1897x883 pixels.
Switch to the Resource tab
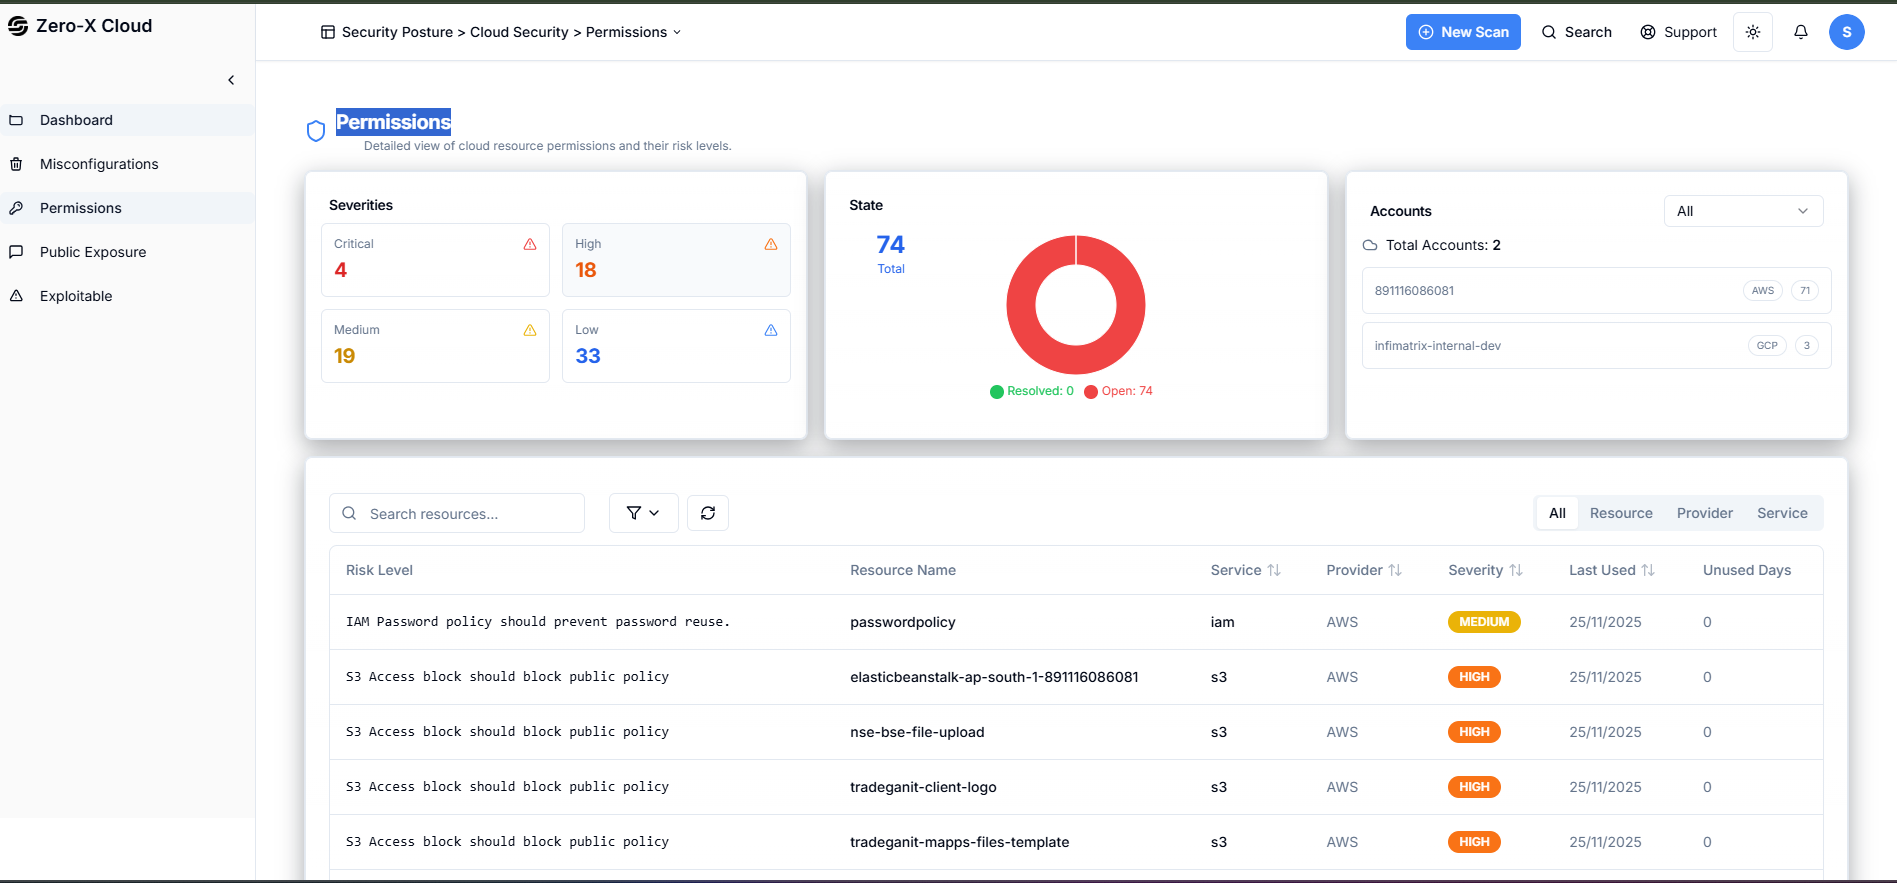1621,513
